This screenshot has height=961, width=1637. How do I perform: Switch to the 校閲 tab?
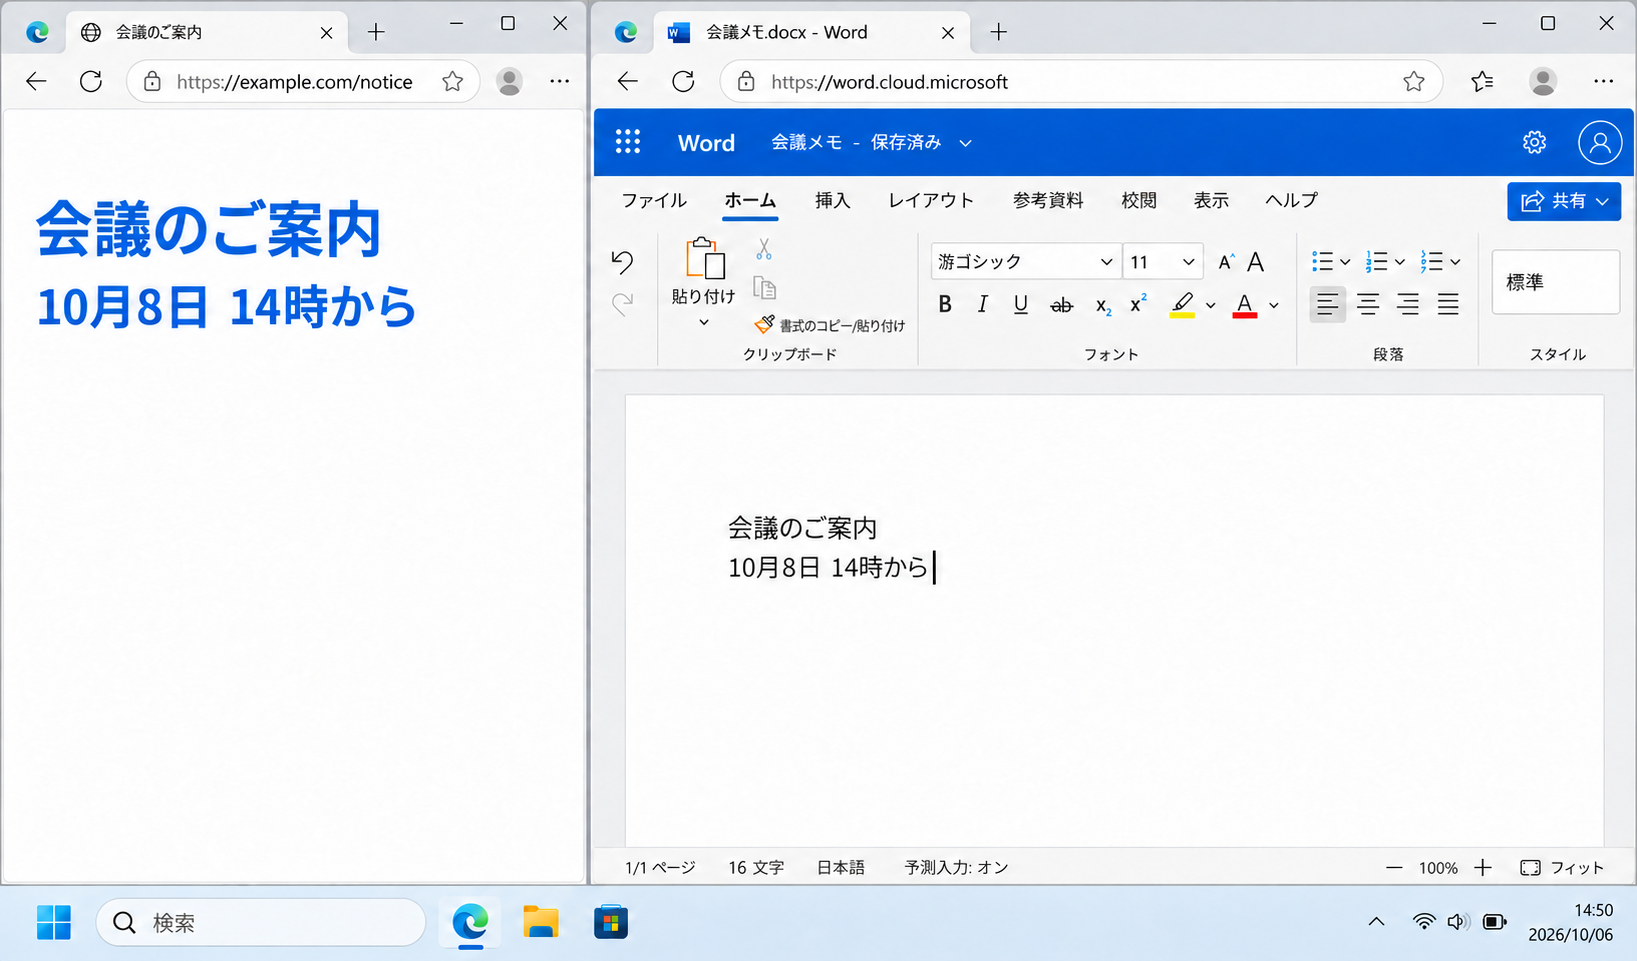[1139, 200]
